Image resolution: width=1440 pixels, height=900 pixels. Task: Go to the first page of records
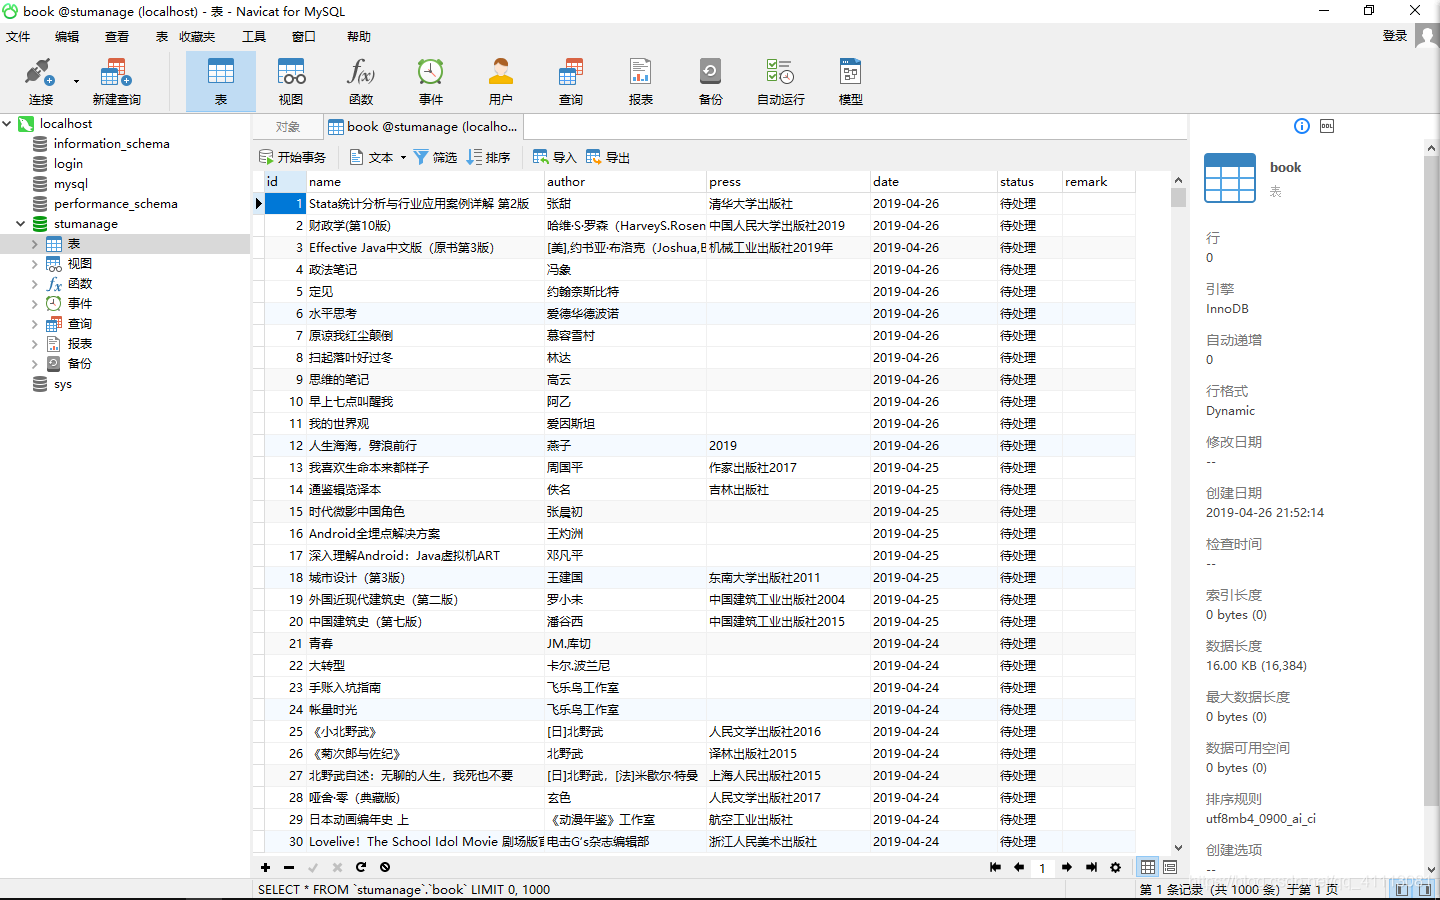click(995, 867)
